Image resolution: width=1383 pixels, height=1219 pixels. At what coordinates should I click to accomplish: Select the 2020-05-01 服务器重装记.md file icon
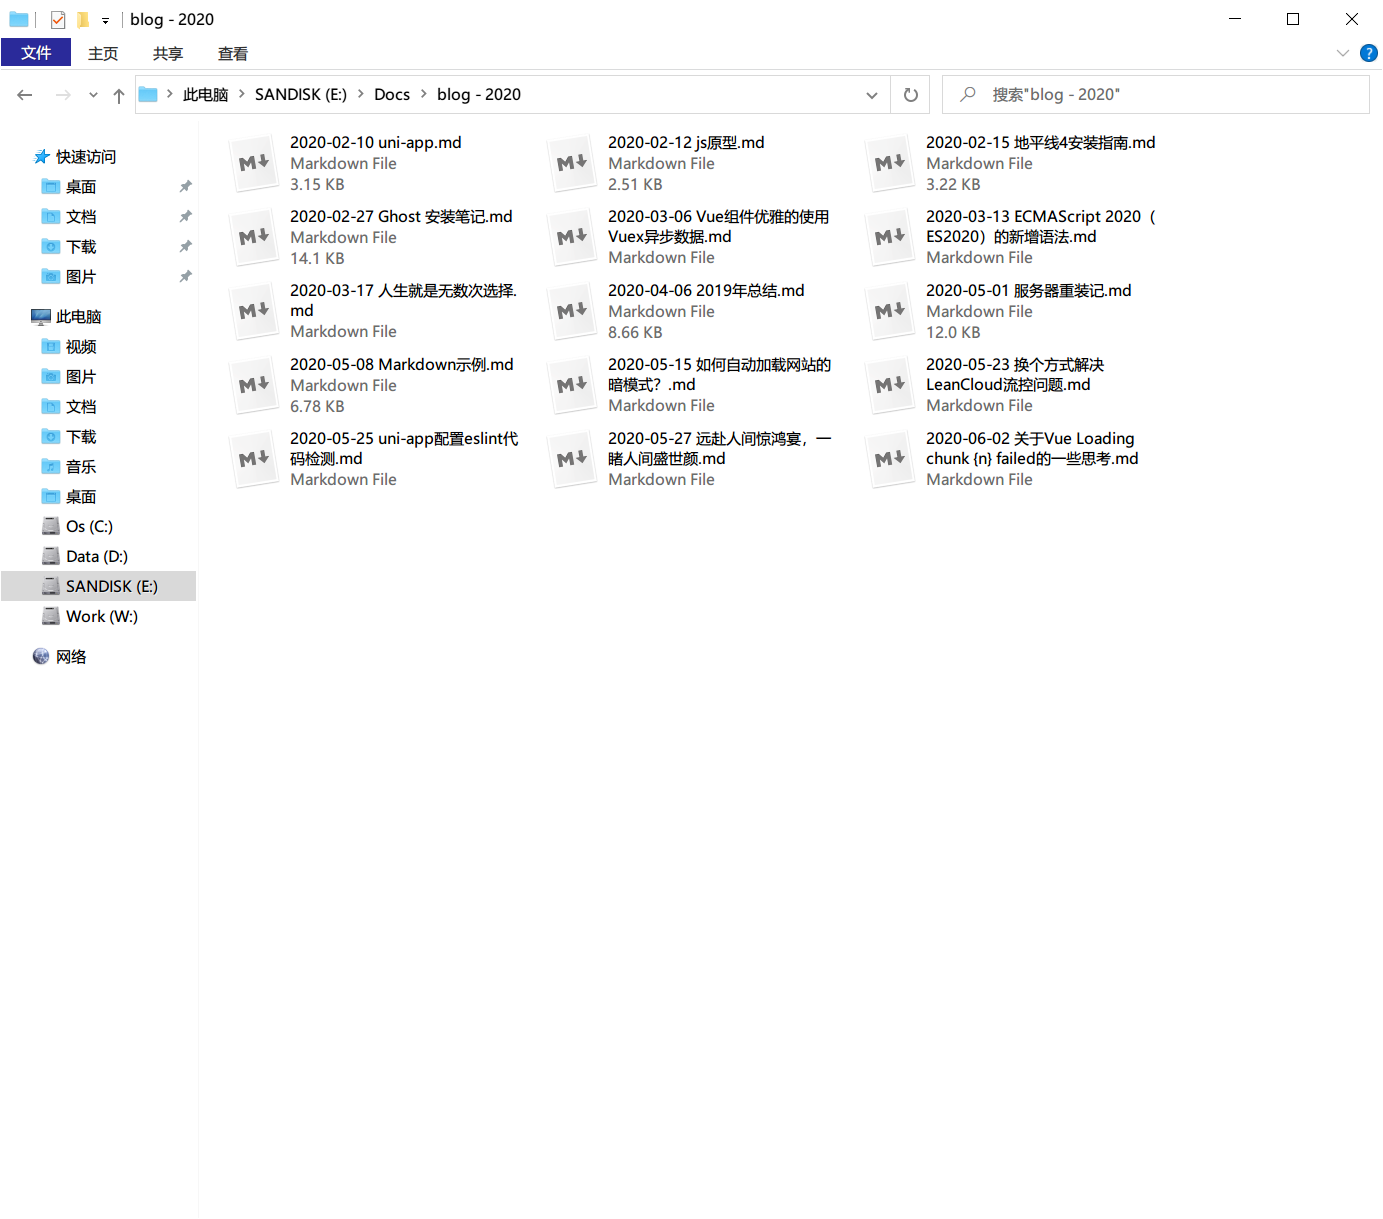[890, 311]
